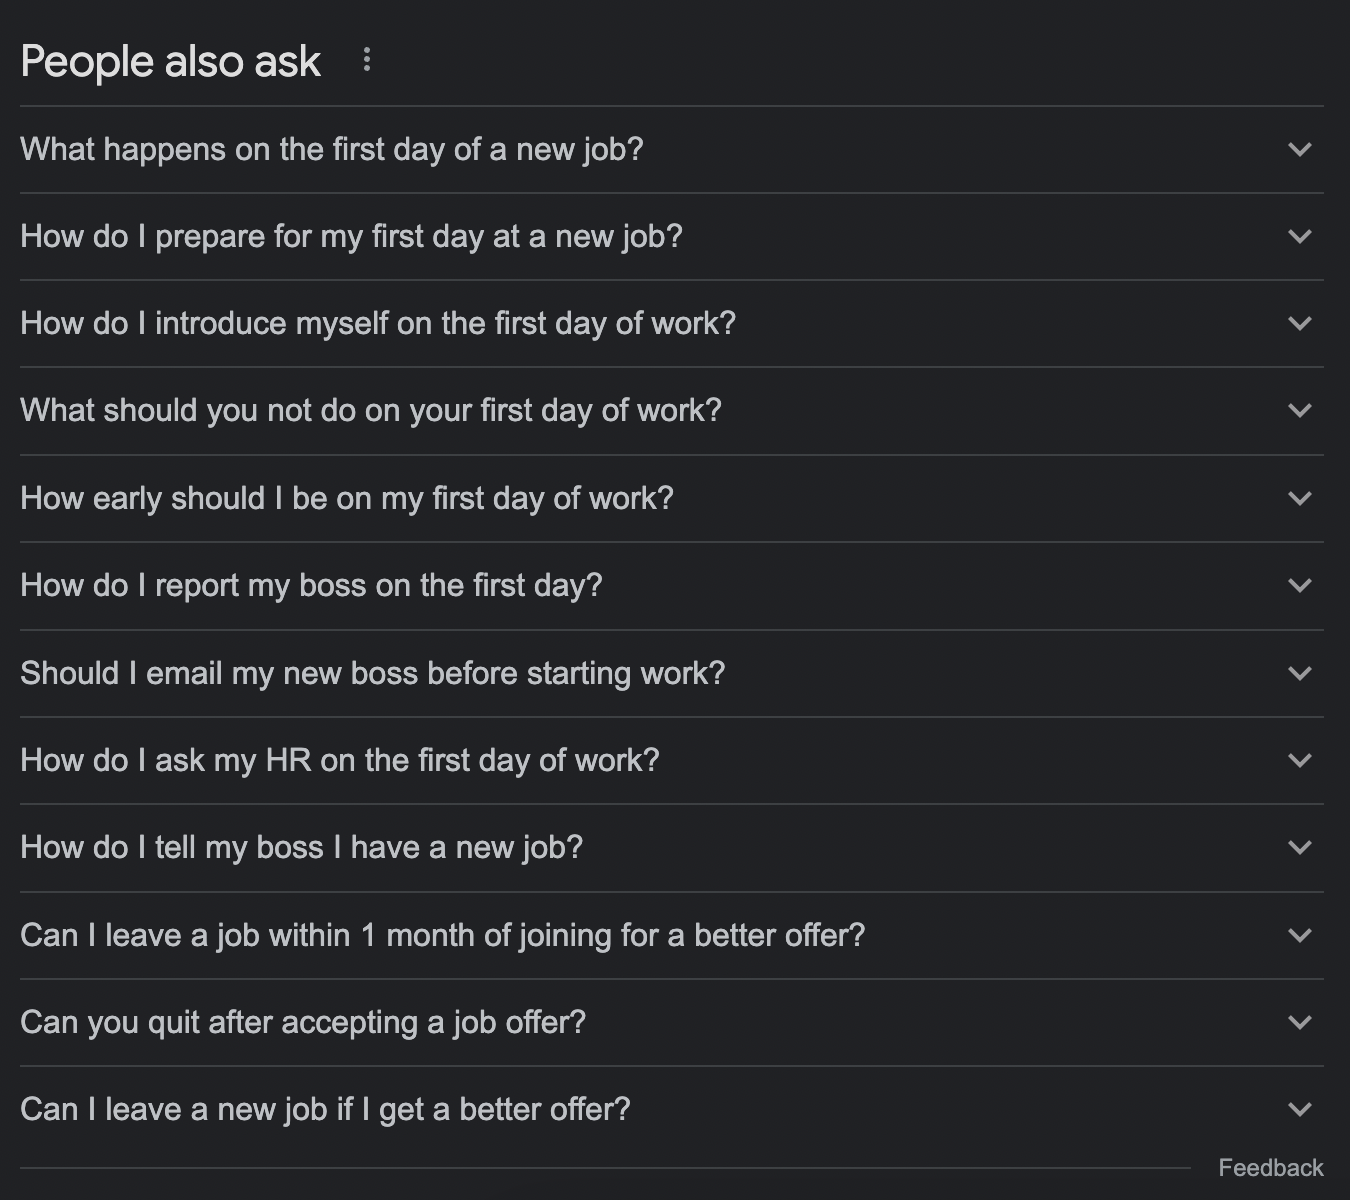This screenshot has height=1200, width=1350.
Task: Expand 'How early should I be on my first day of work?'
Action: [1299, 497]
